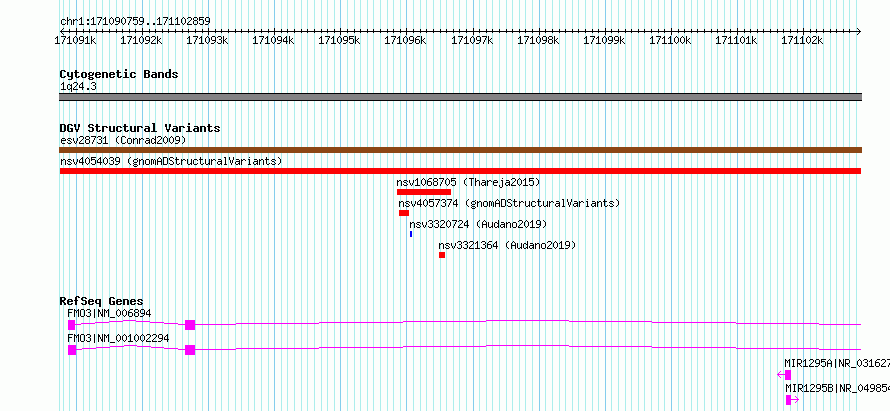Click the RefSeq Genes track title
890x411 pixels.
[x=101, y=301]
